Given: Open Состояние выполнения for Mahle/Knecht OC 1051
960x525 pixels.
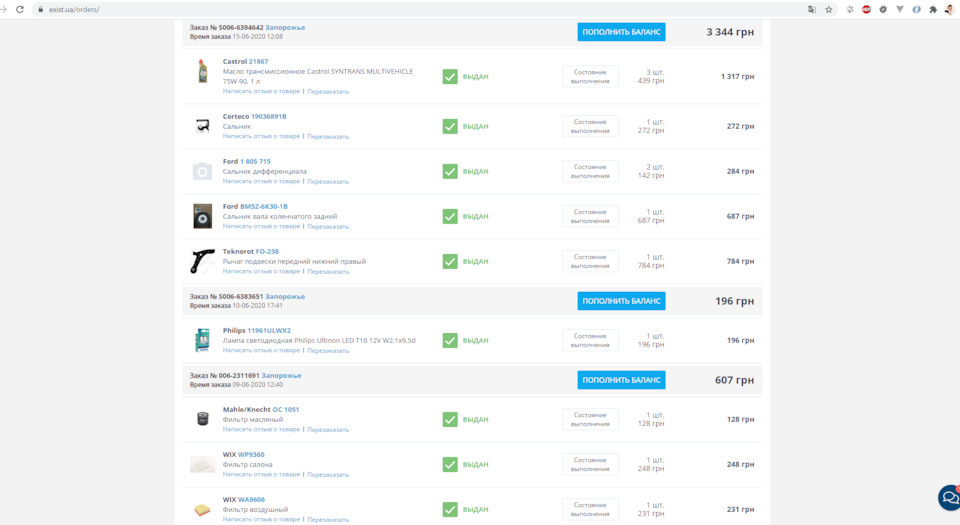Looking at the screenshot, I should [x=590, y=419].
